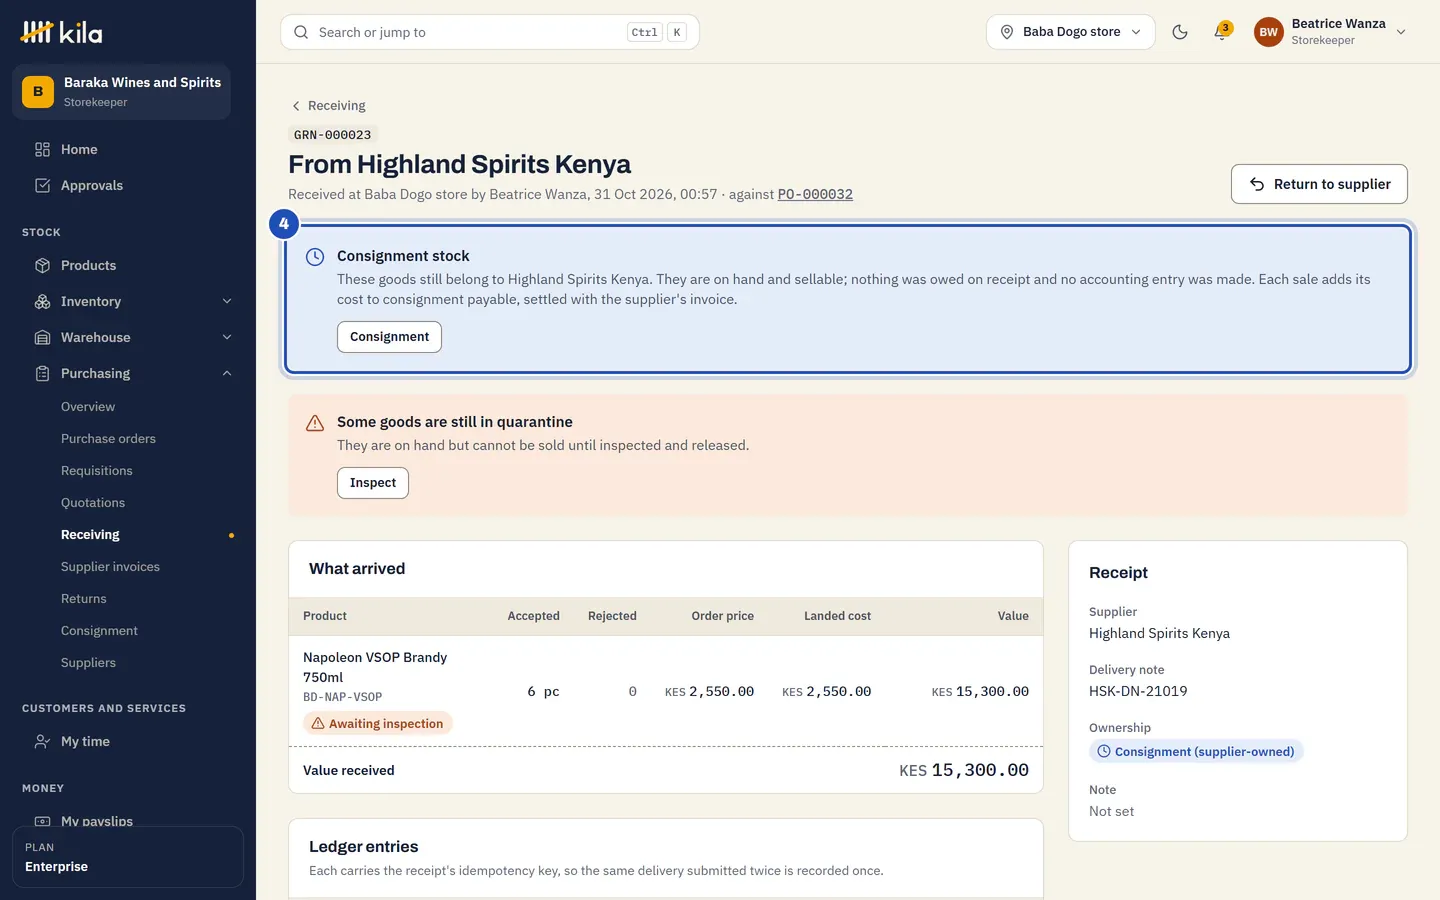Click the Consignment stock clock icon

tap(315, 257)
